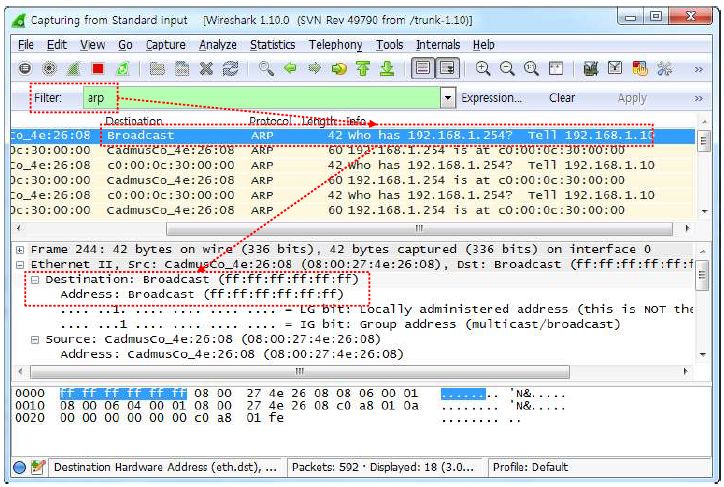
Task: Go back in packet history arrow
Action: (290, 69)
